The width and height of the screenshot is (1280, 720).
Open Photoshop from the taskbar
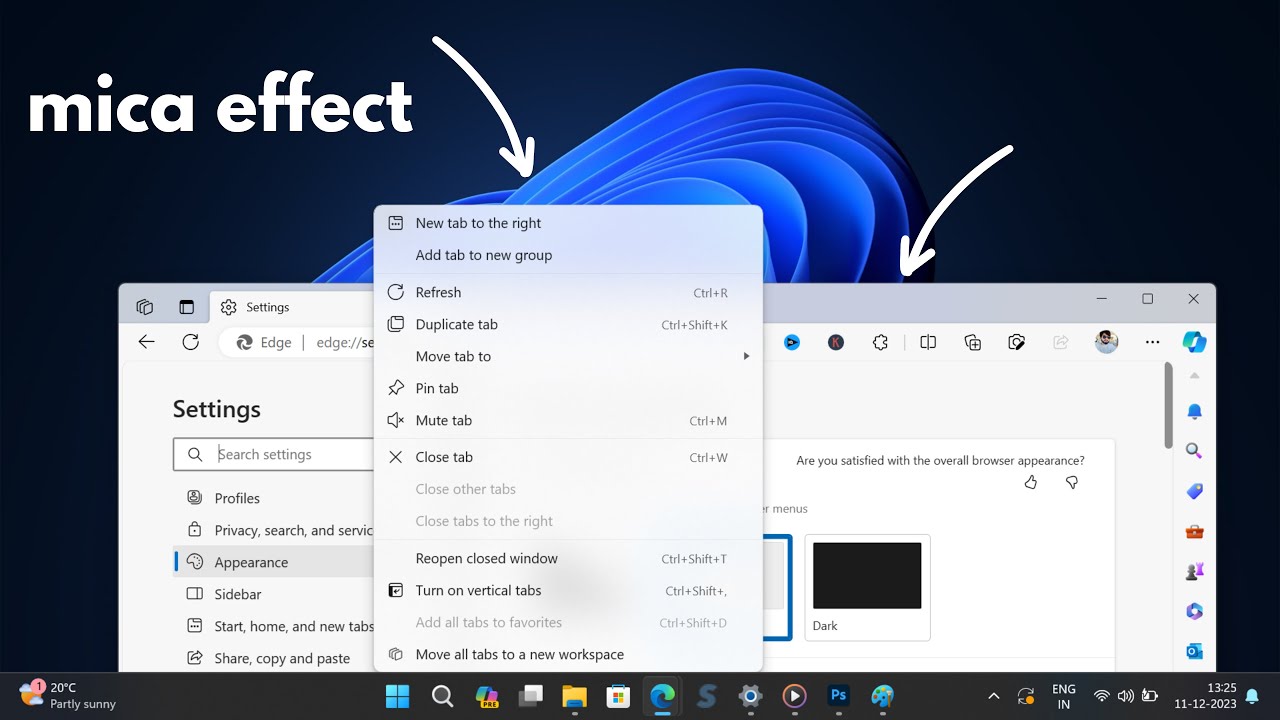pyautogui.click(x=838, y=696)
